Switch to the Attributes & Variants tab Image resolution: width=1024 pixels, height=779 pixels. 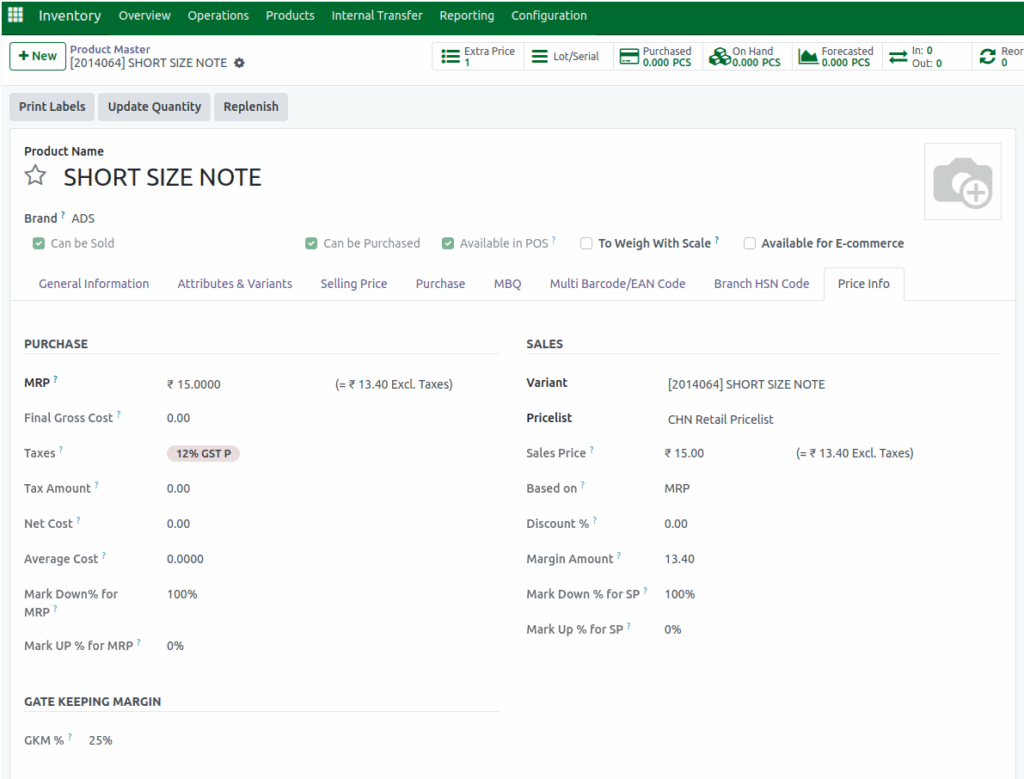[x=234, y=283]
